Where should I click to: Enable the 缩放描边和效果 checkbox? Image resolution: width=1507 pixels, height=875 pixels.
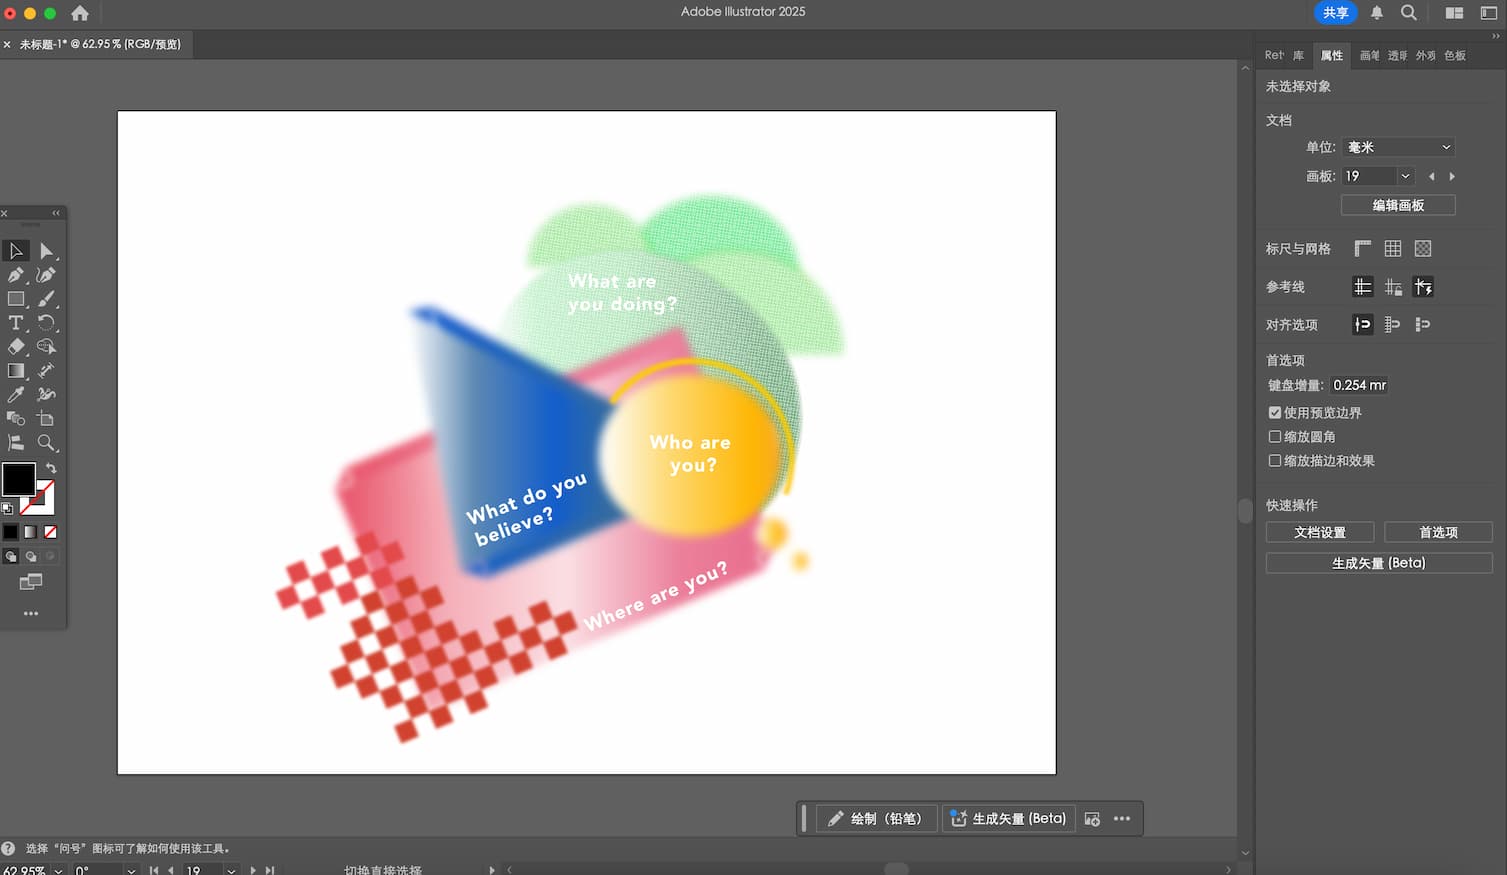pos(1275,460)
